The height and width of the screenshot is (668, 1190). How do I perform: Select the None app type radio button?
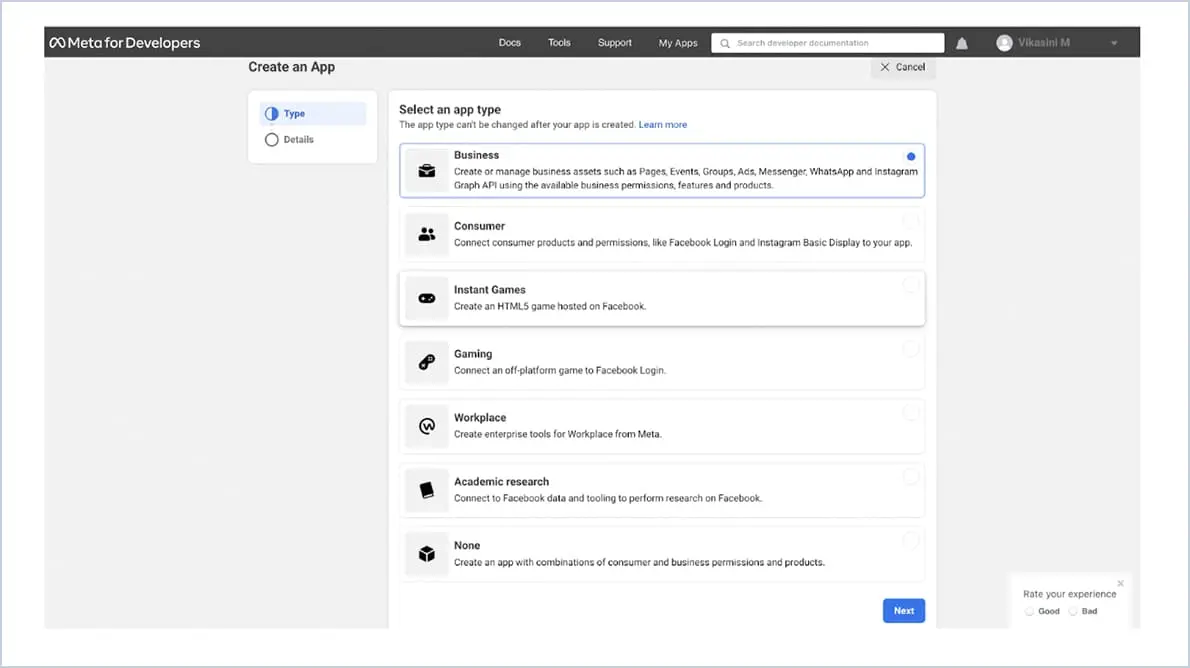[911, 540]
